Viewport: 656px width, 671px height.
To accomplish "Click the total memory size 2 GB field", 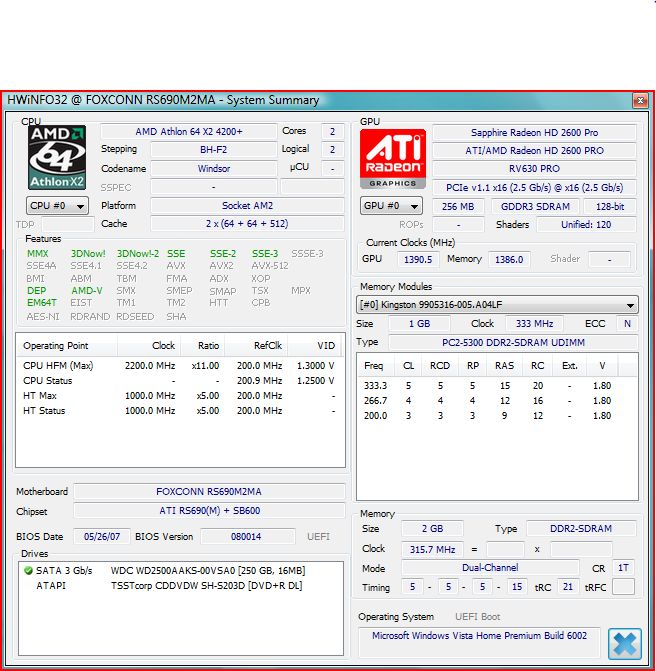I will pos(432,528).
